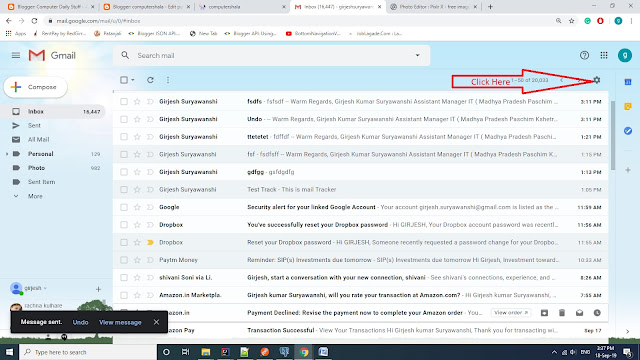
Task: Open the Patanjali bookmark
Action: pyautogui.click(x=107, y=33)
